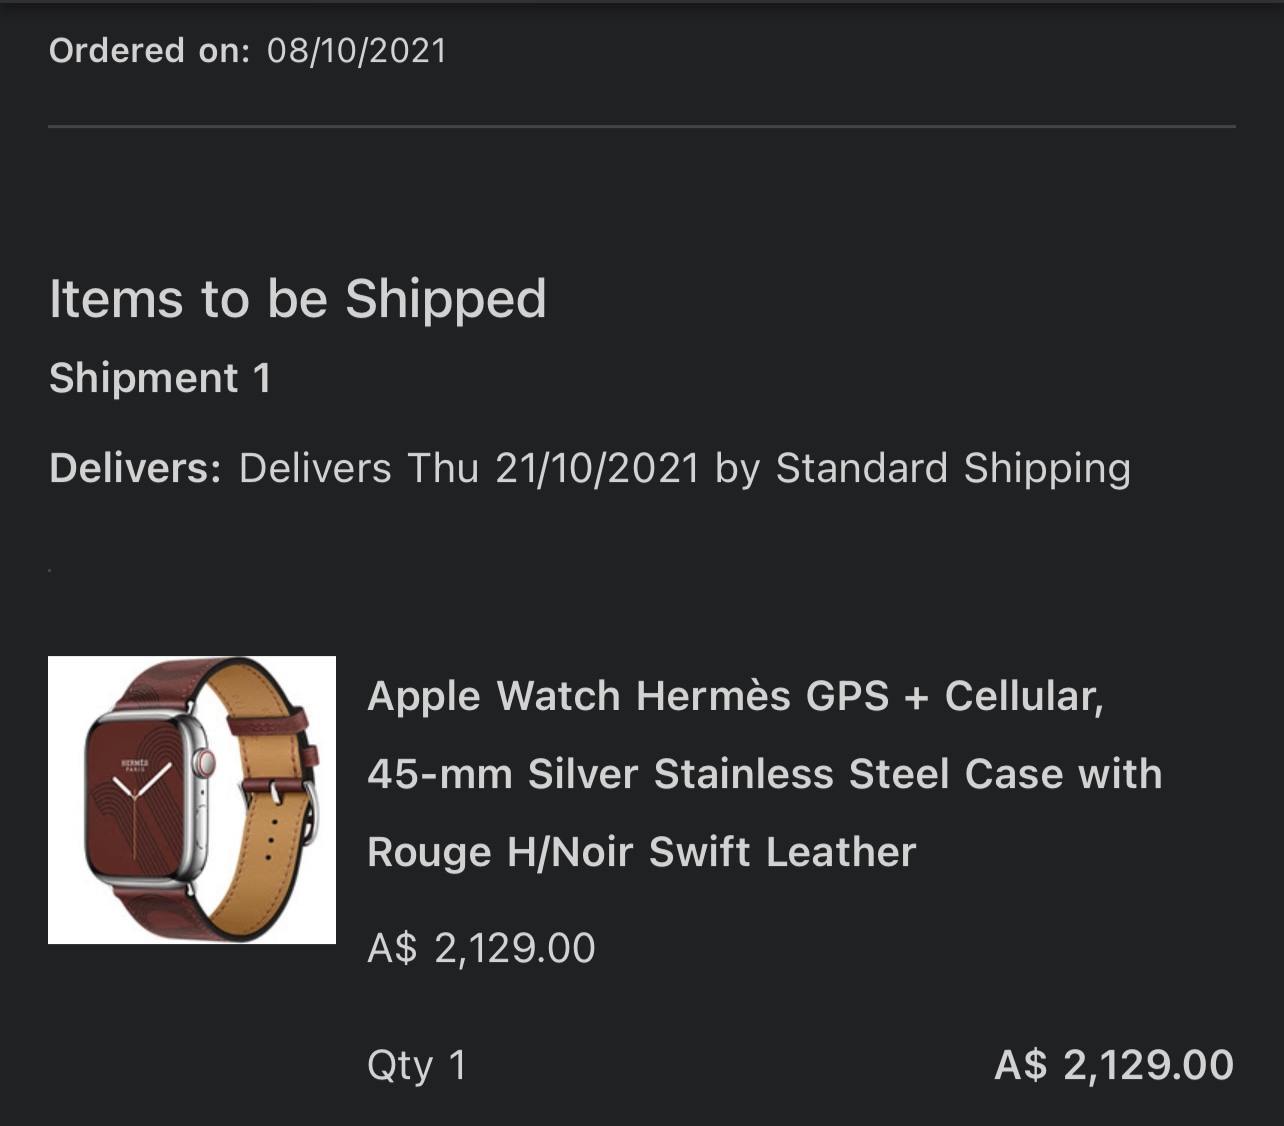Select the 'Shipment 1' subheading
1284x1126 pixels.
tap(160, 378)
